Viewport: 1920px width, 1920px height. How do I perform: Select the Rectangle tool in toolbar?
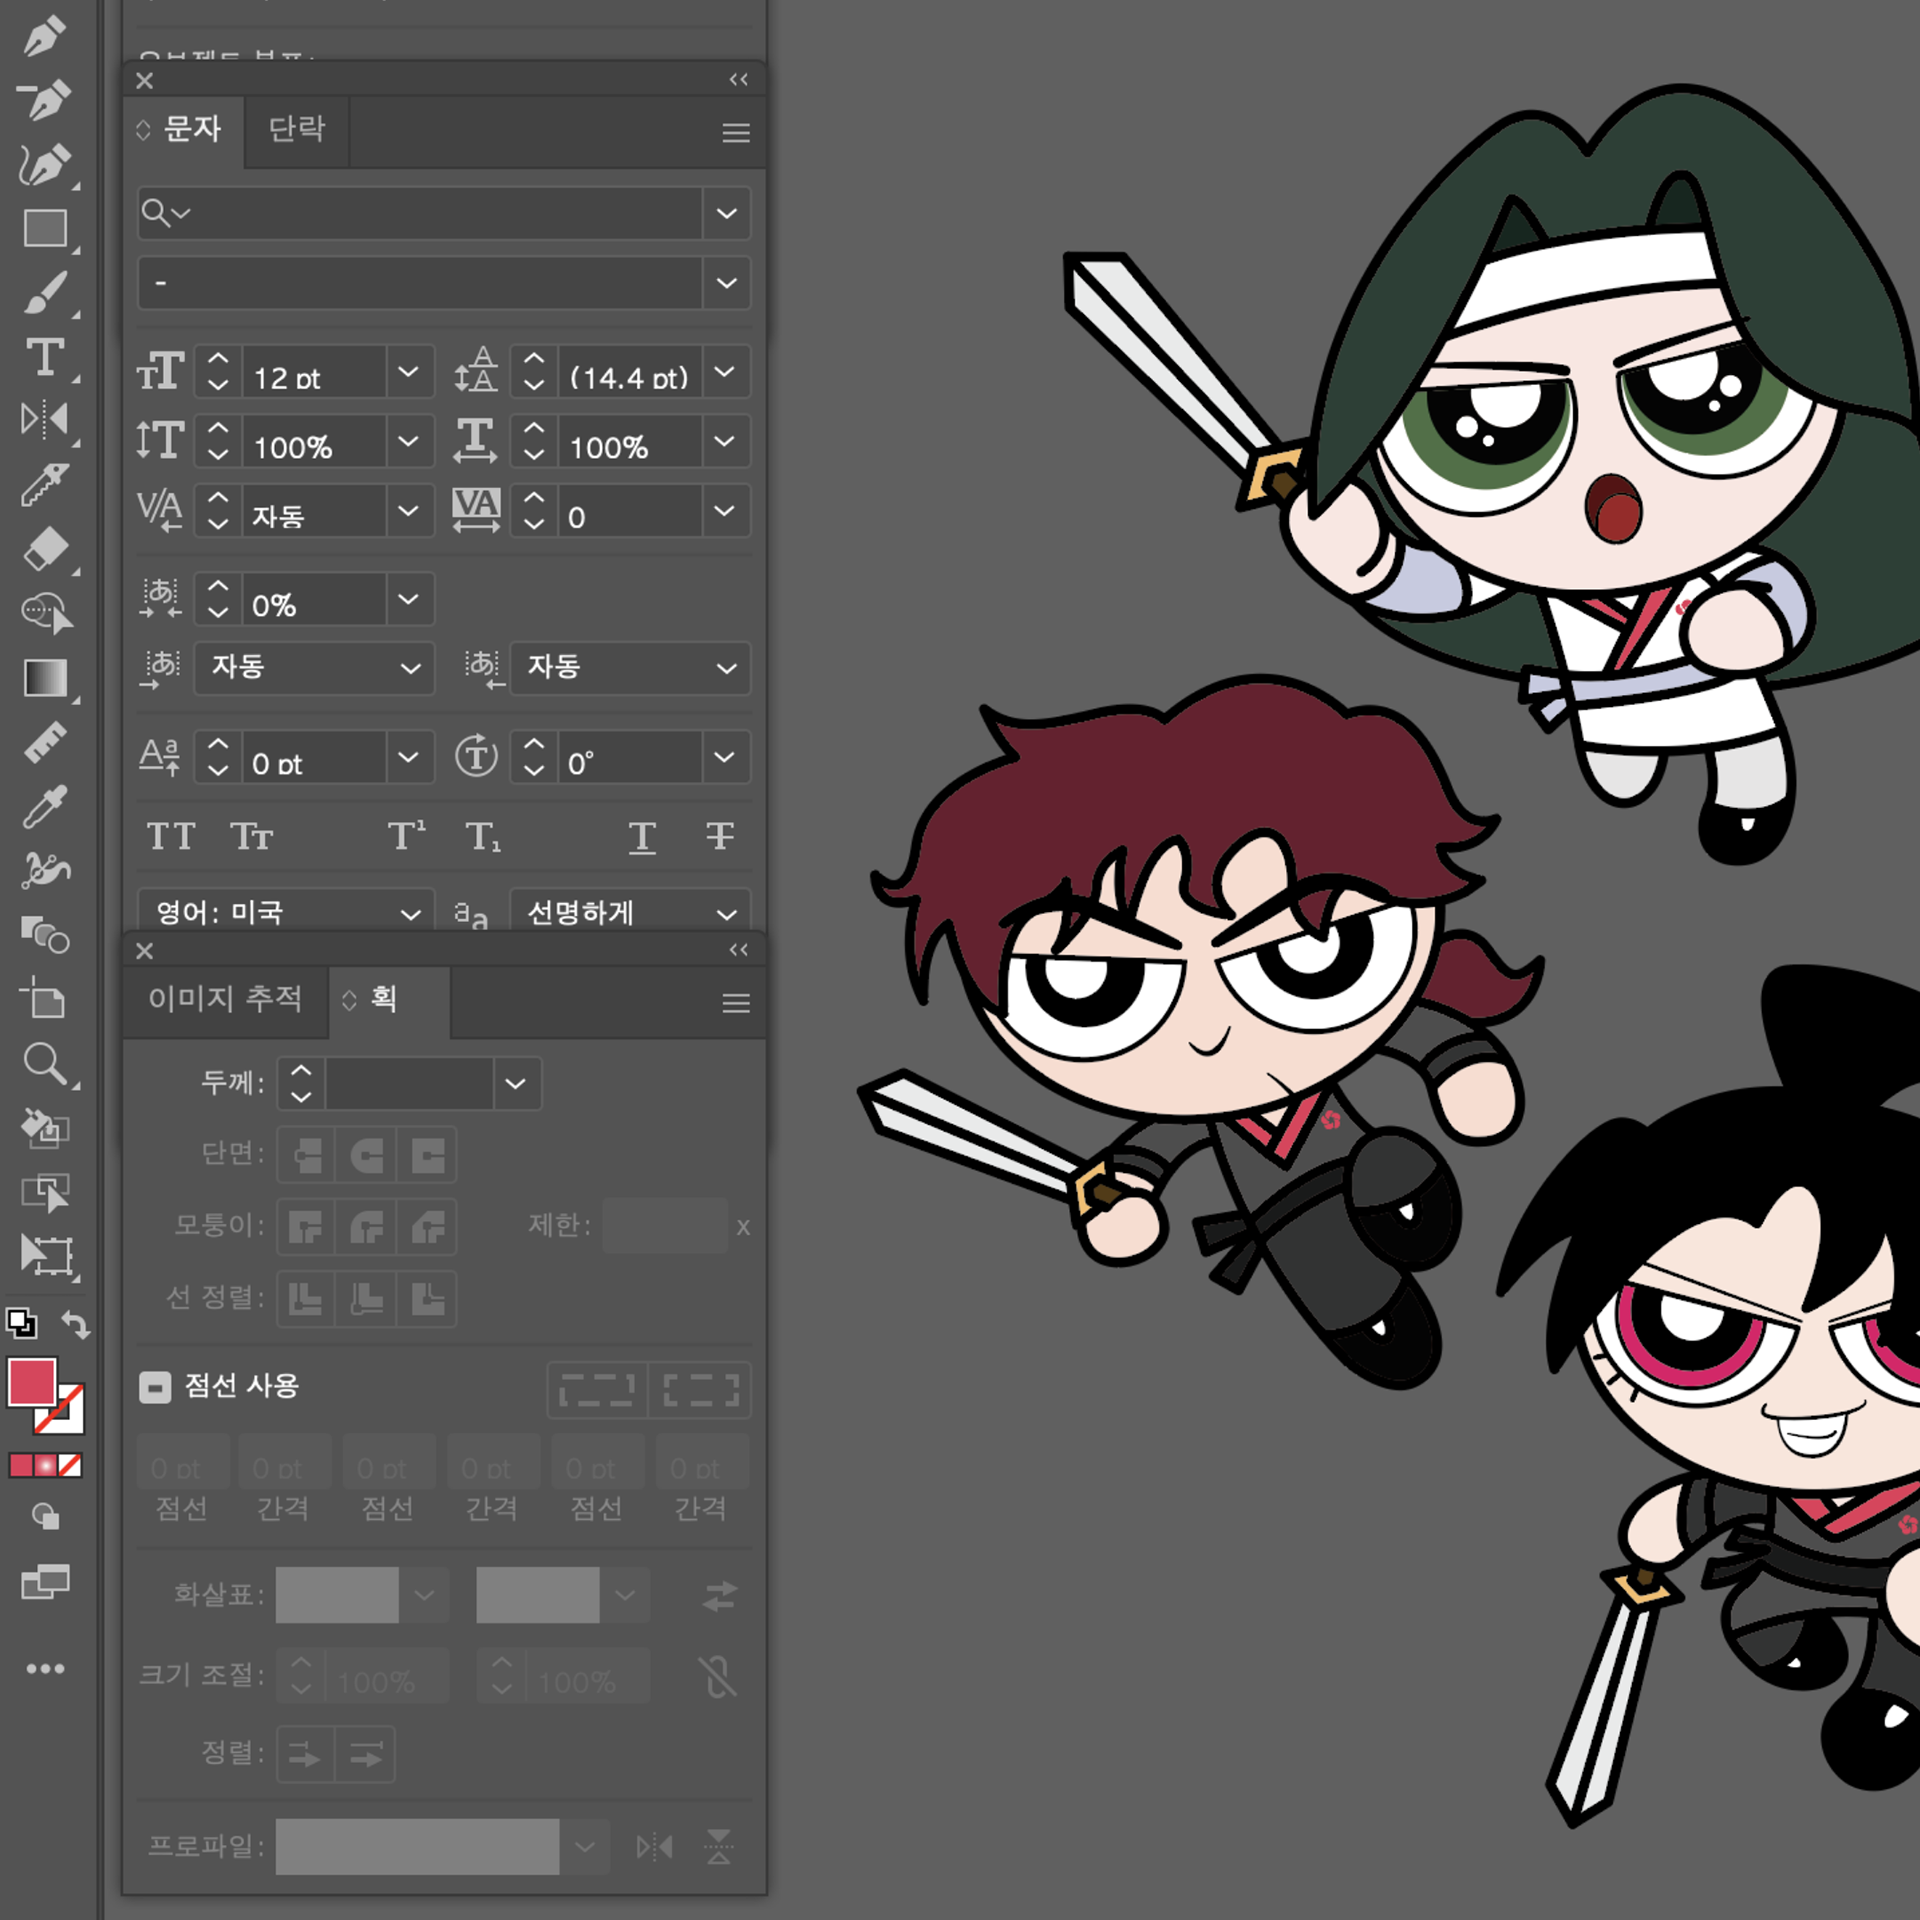(x=45, y=228)
